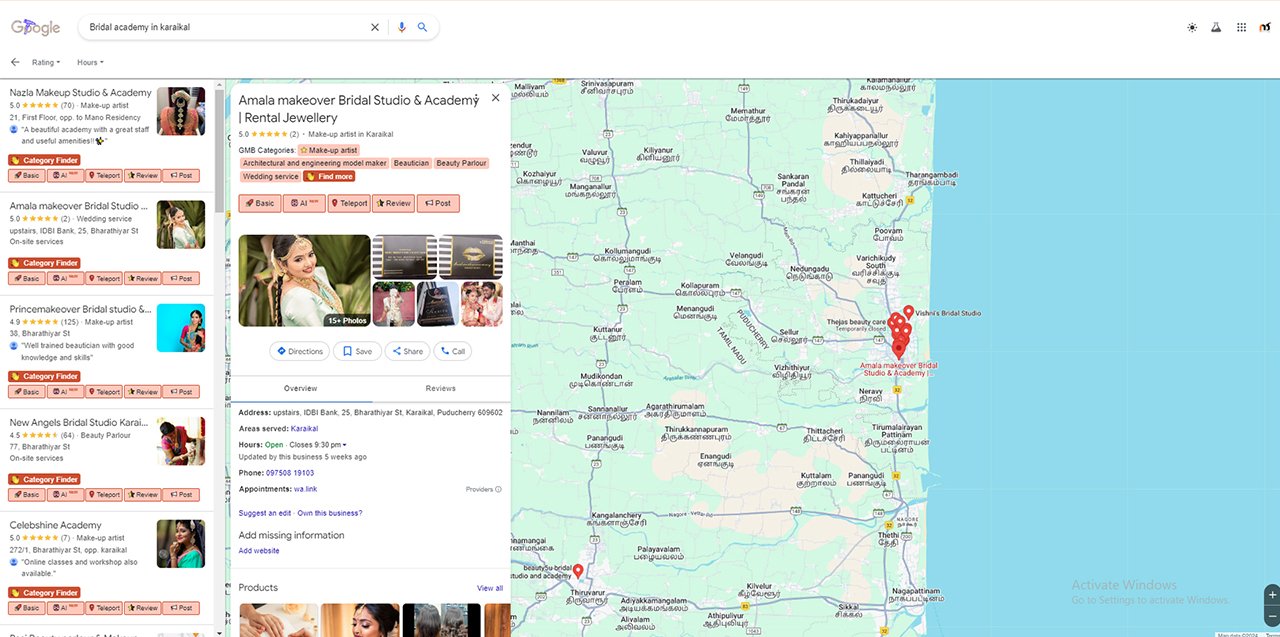Click Post button under Princemakeover listing

(x=180, y=392)
